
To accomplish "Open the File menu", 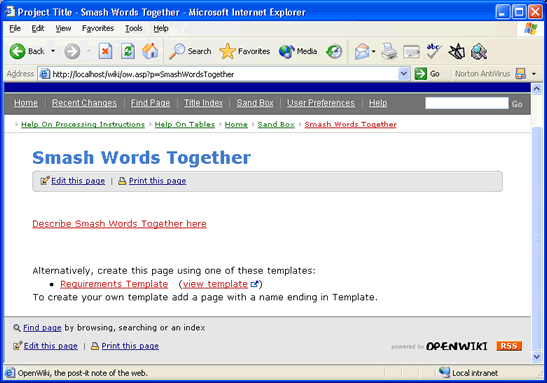I will [15, 28].
